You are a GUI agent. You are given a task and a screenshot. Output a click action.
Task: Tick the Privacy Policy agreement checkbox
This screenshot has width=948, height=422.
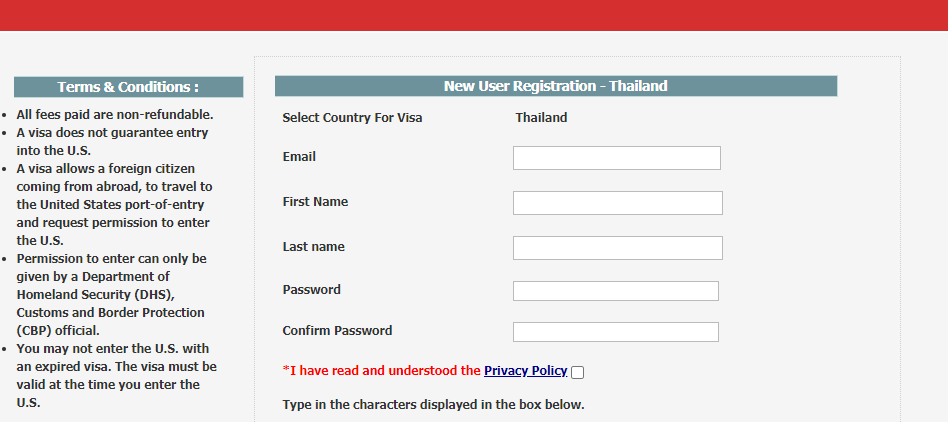[577, 373]
